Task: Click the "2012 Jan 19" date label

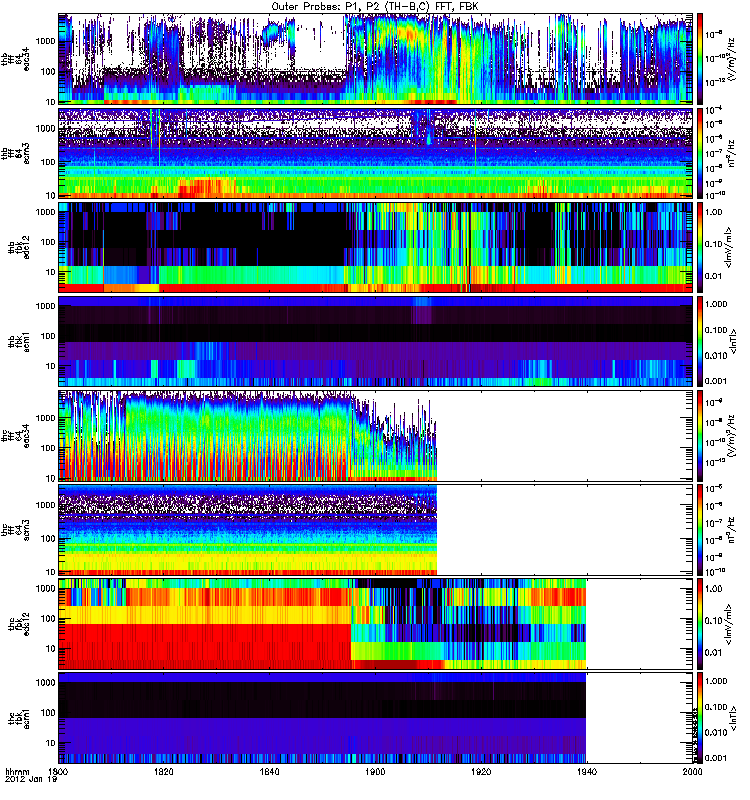Action: (31, 780)
